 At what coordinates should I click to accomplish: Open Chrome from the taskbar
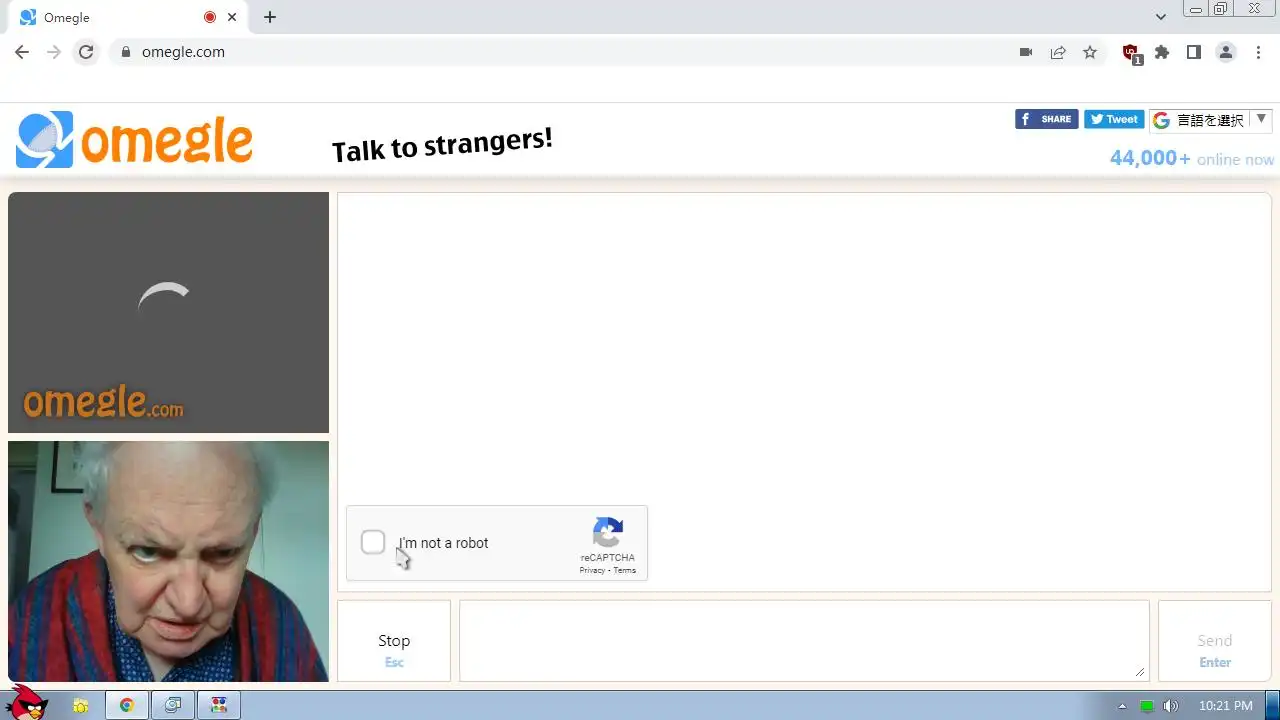[127, 706]
